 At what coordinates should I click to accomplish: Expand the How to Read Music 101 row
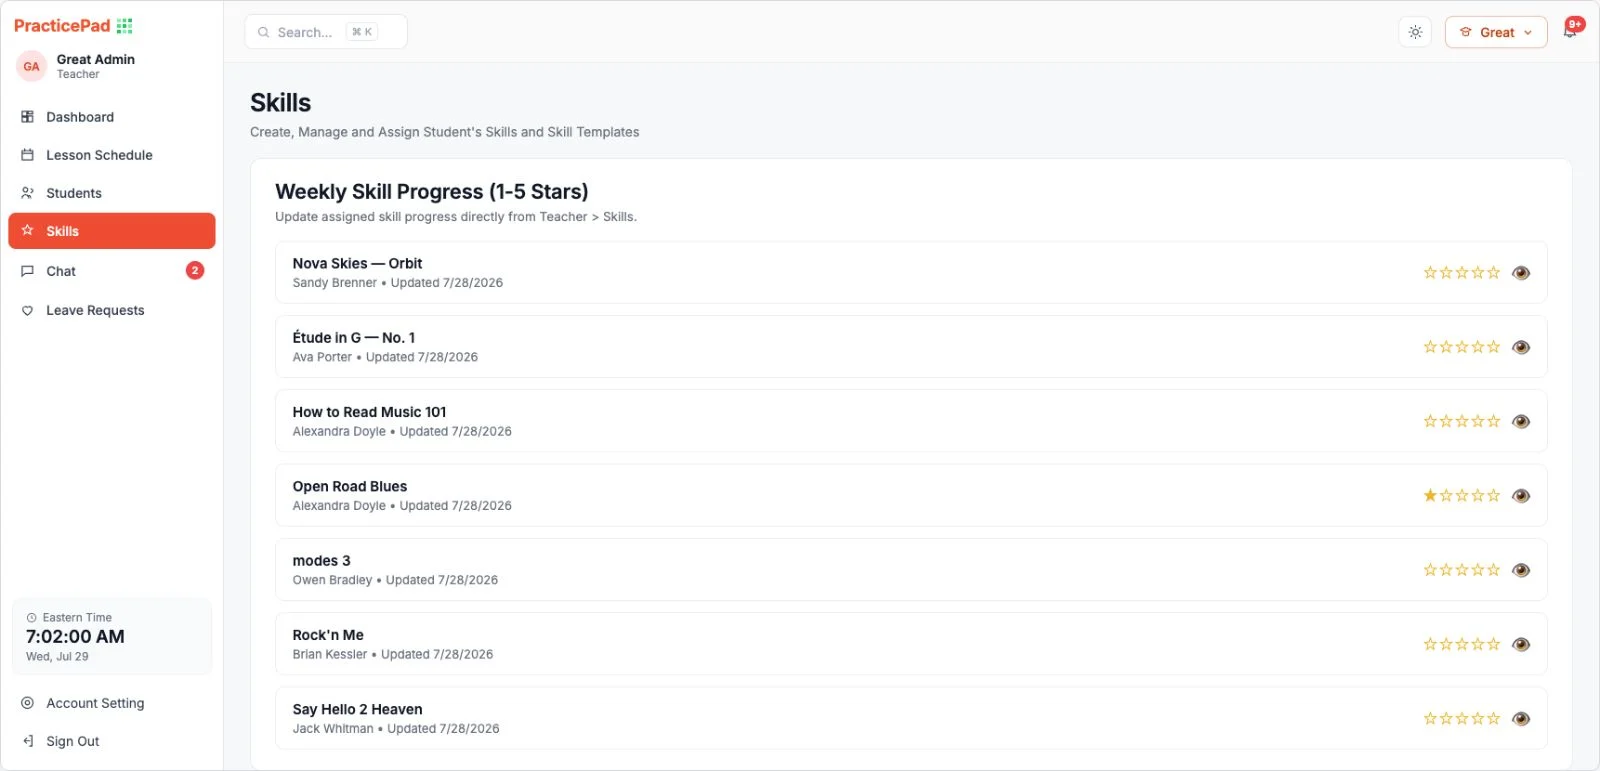(x=911, y=421)
